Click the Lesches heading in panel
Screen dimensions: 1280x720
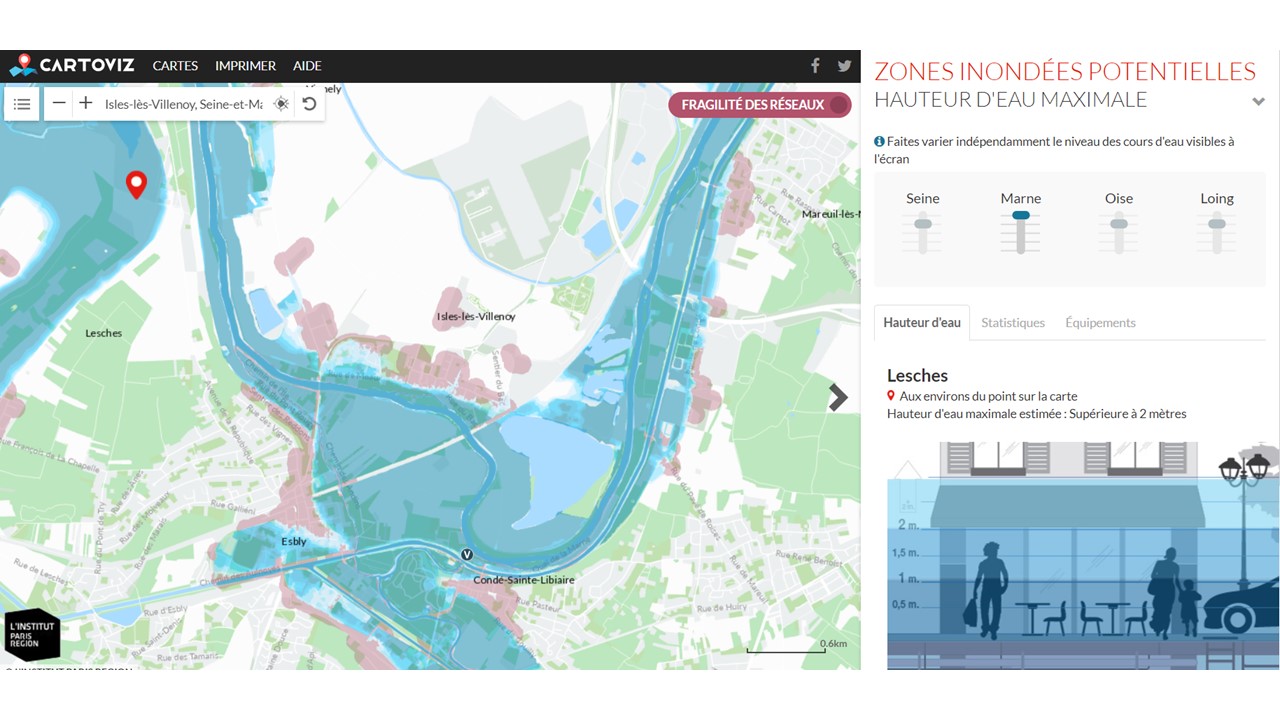917,376
